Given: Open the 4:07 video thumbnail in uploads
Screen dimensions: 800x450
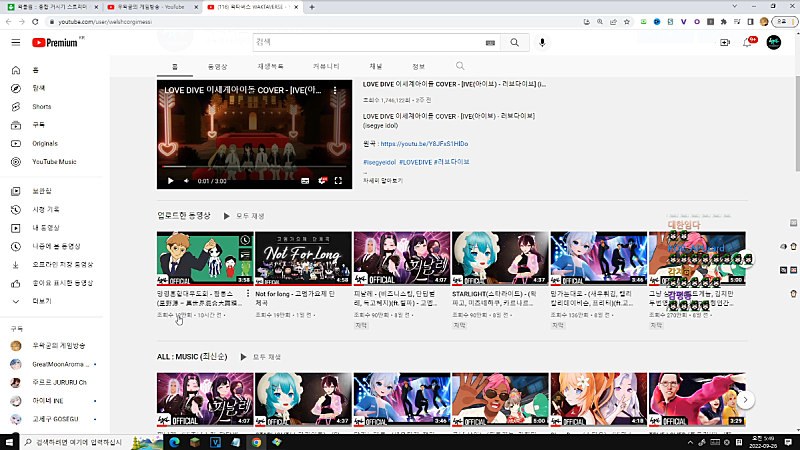Looking at the screenshot, I should pos(402,258).
